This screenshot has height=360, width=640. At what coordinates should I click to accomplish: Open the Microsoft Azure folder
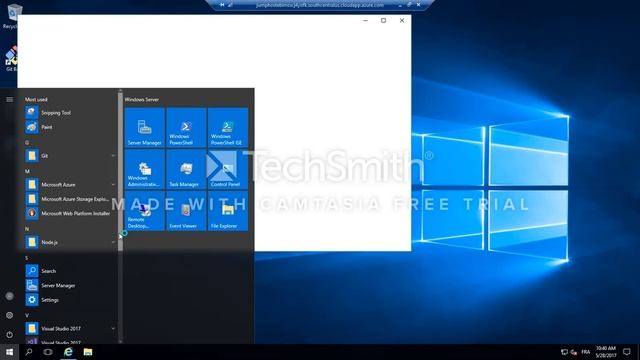70,184
